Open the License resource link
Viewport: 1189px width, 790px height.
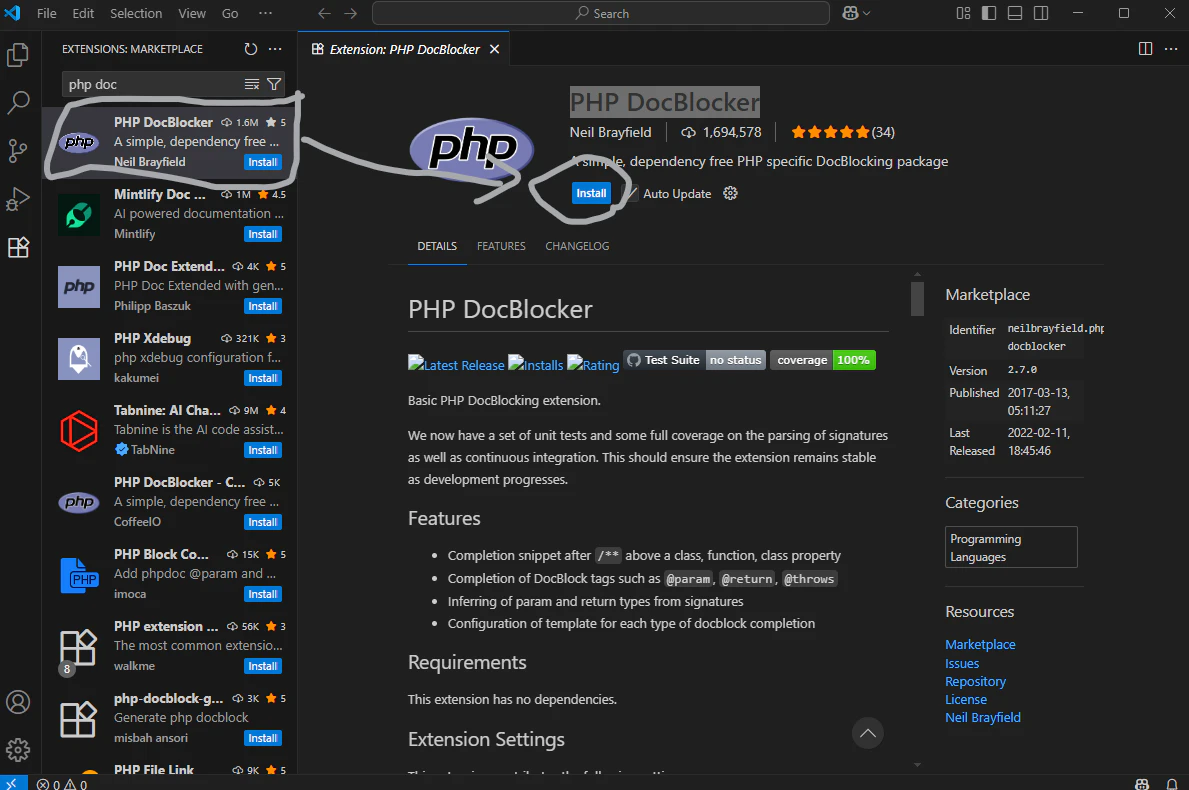pyautogui.click(x=965, y=700)
